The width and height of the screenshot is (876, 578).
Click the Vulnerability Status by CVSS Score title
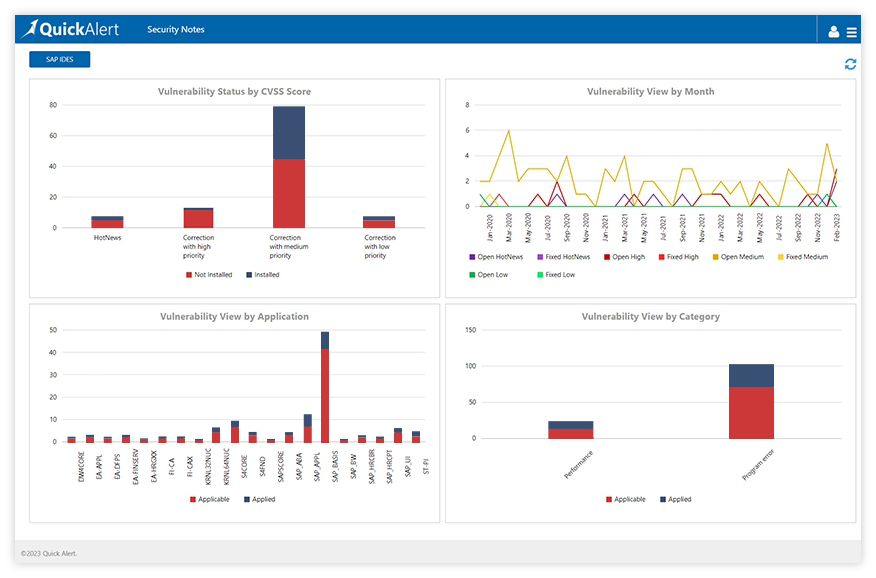234,92
